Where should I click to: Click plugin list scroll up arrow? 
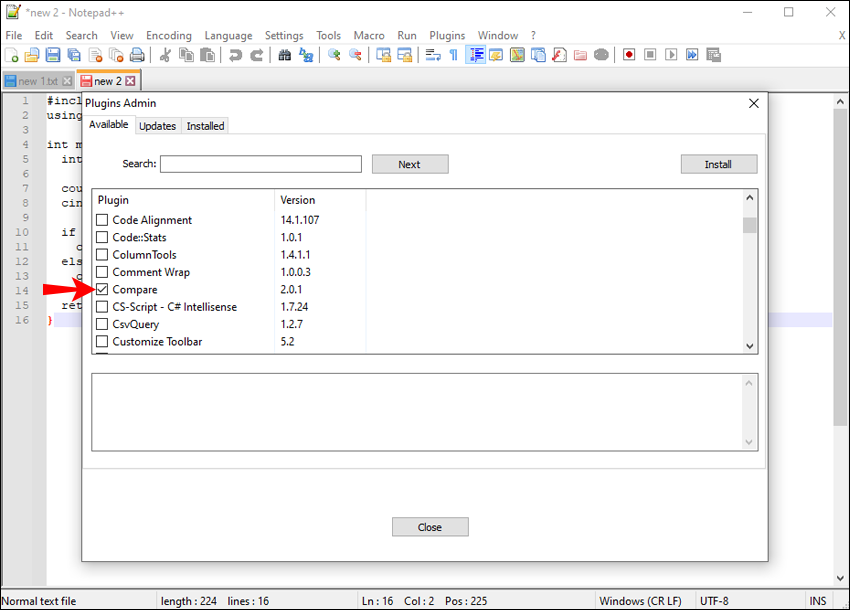[750, 198]
